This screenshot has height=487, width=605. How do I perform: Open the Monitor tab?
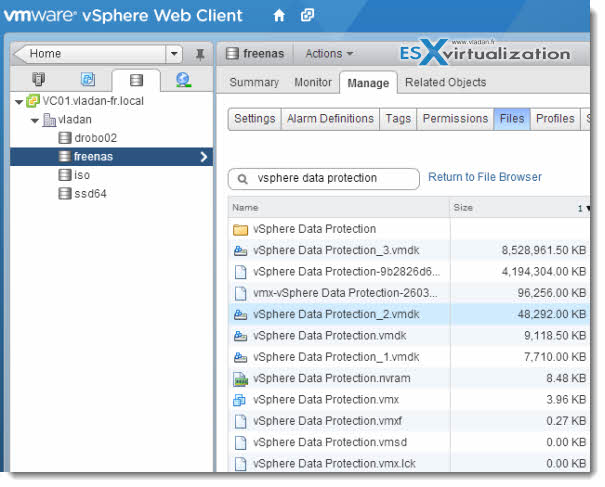point(313,82)
